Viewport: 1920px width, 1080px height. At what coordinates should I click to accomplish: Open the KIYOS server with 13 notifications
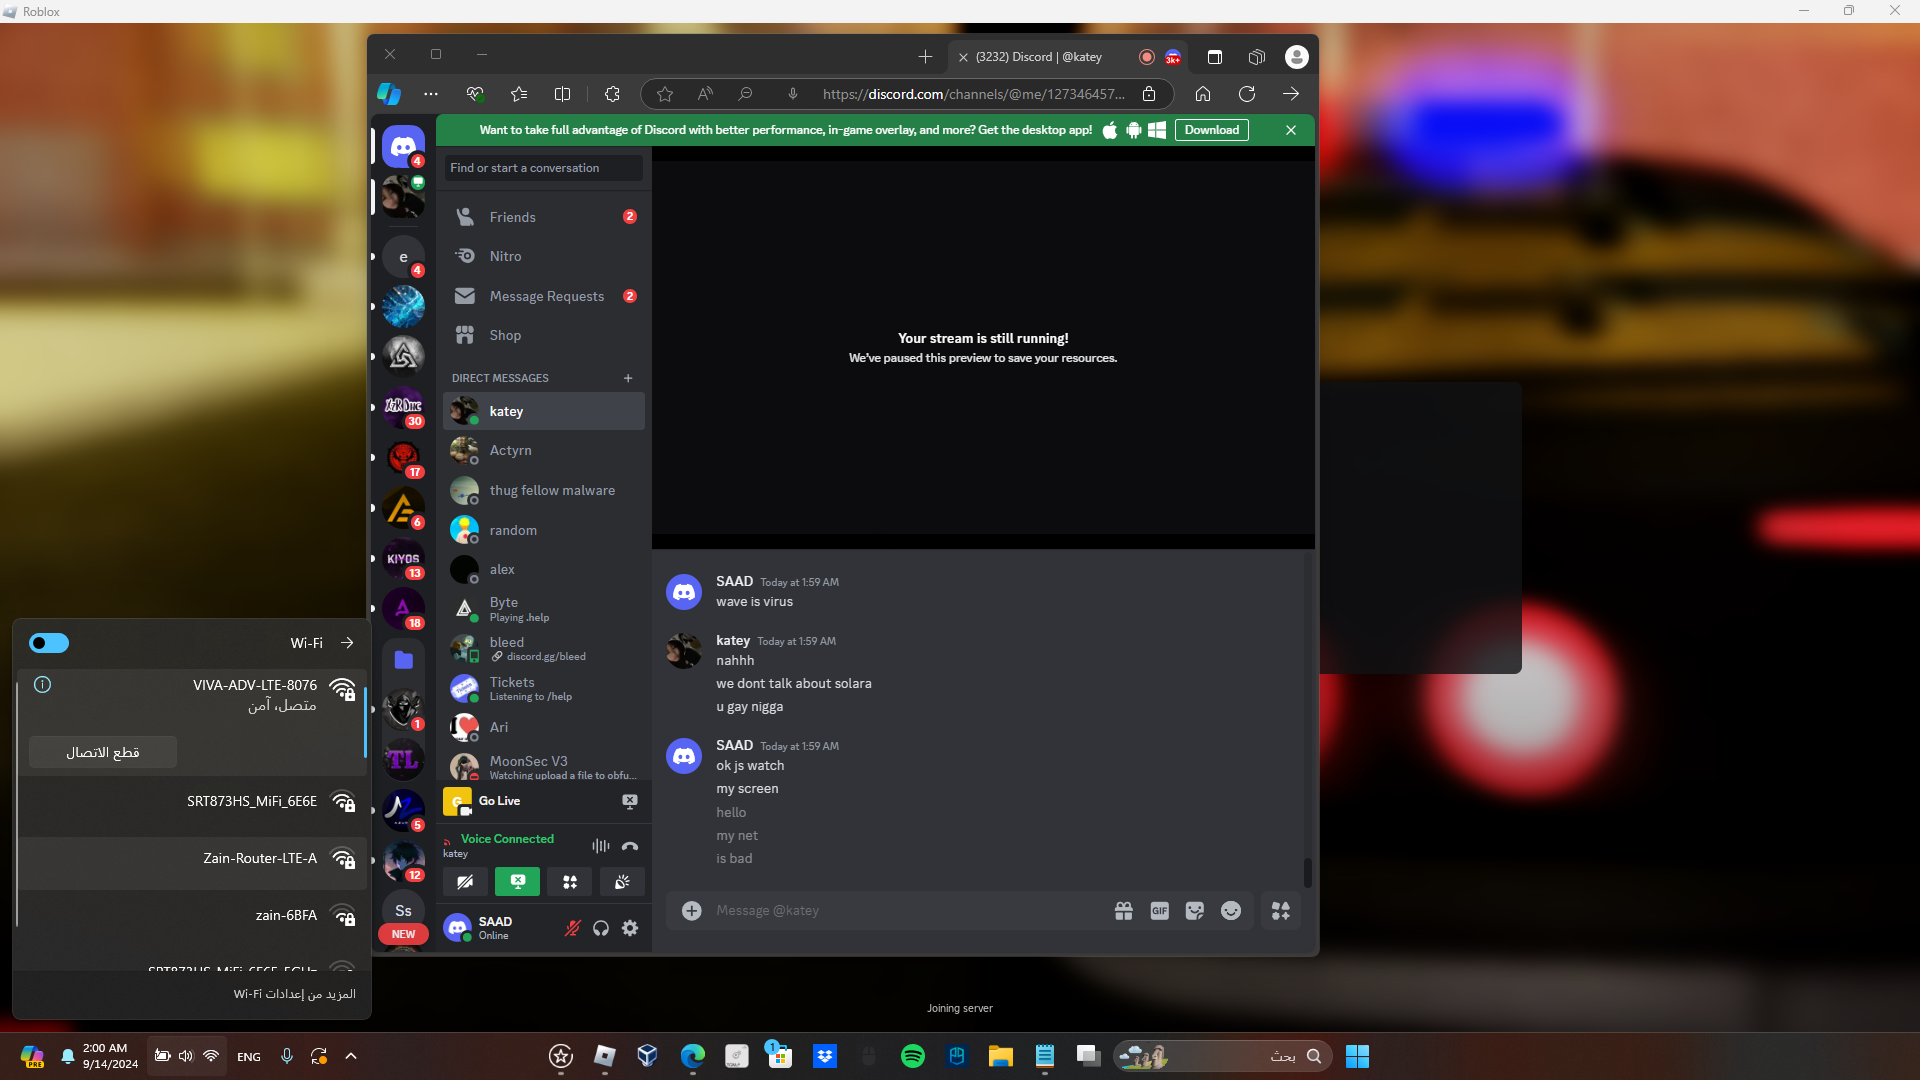(403, 560)
